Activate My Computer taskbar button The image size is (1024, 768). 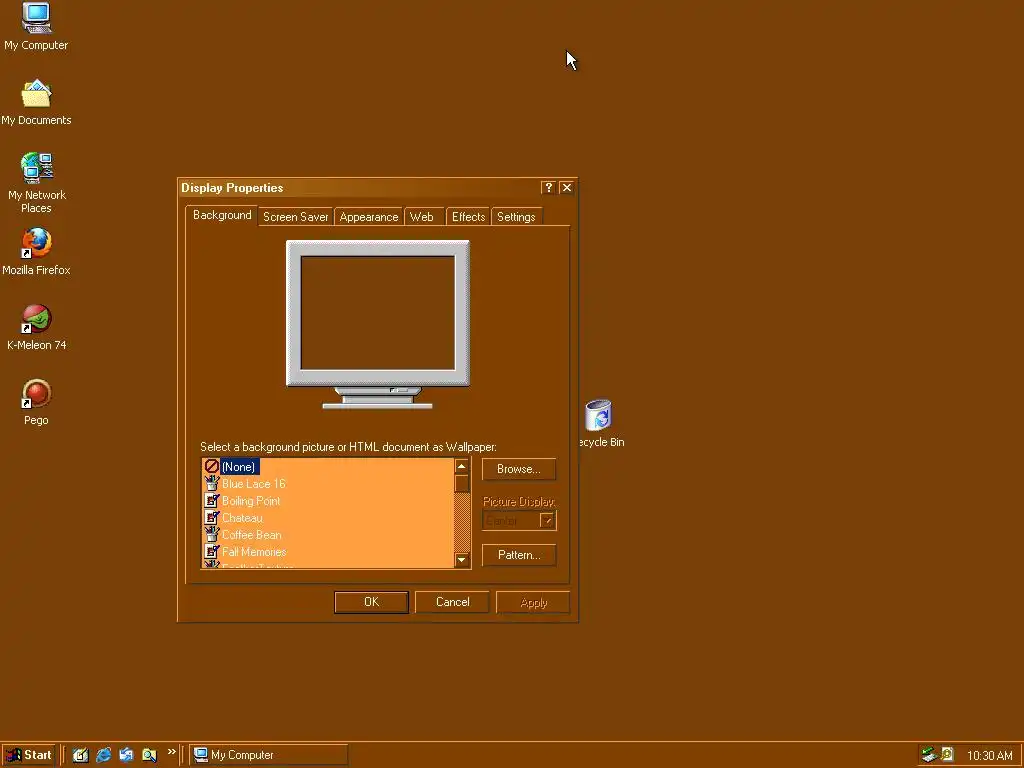pos(268,755)
